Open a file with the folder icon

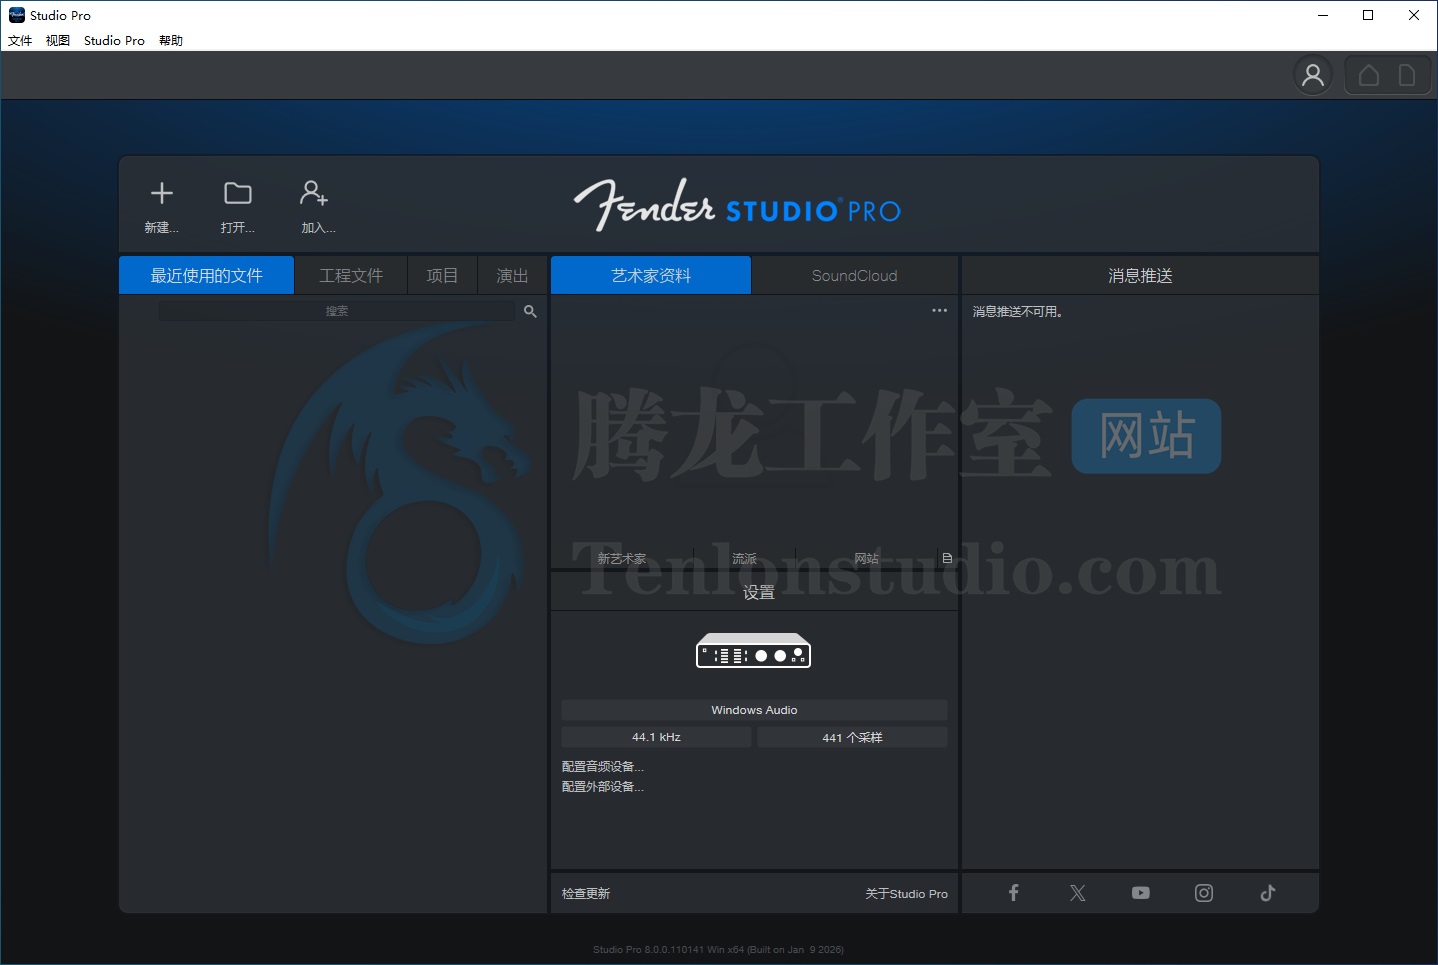coord(238,194)
